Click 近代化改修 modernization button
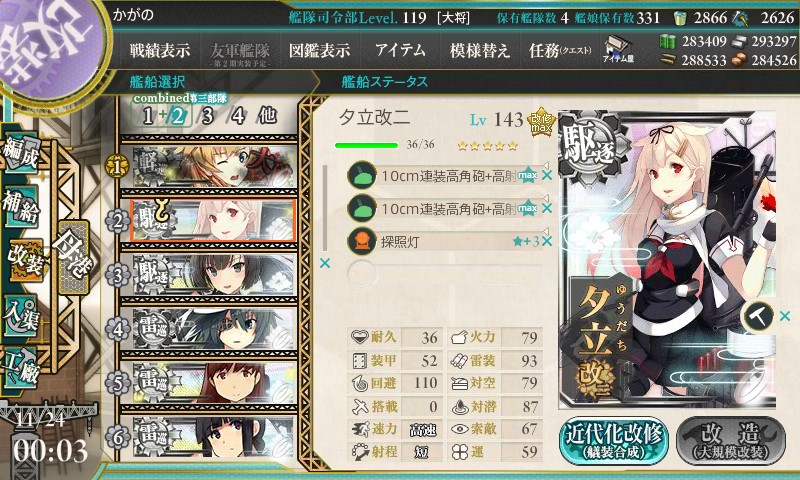The image size is (800, 480). coord(614,441)
